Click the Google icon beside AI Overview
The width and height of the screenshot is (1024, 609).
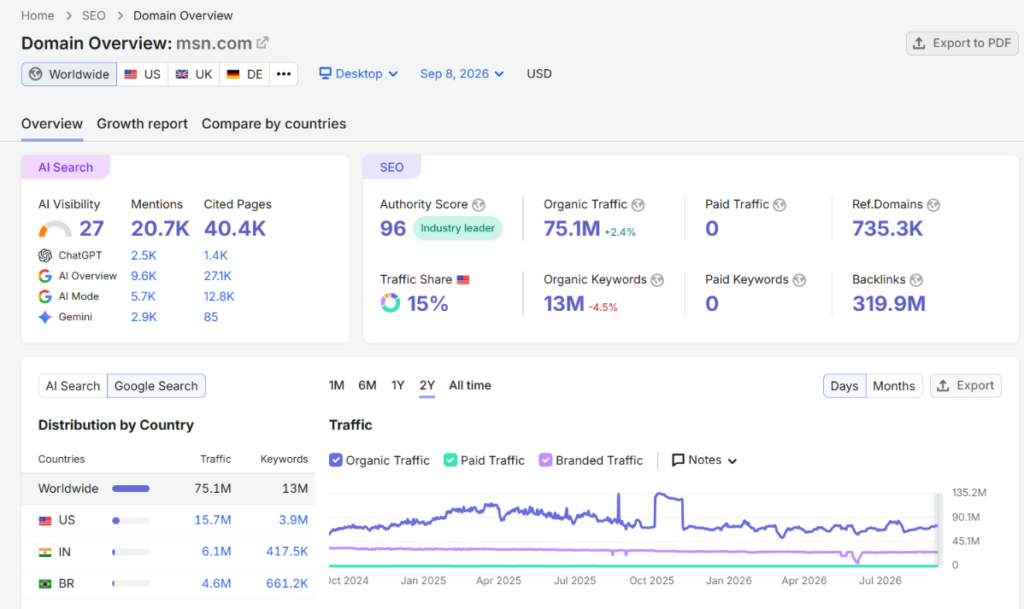[x=45, y=276]
